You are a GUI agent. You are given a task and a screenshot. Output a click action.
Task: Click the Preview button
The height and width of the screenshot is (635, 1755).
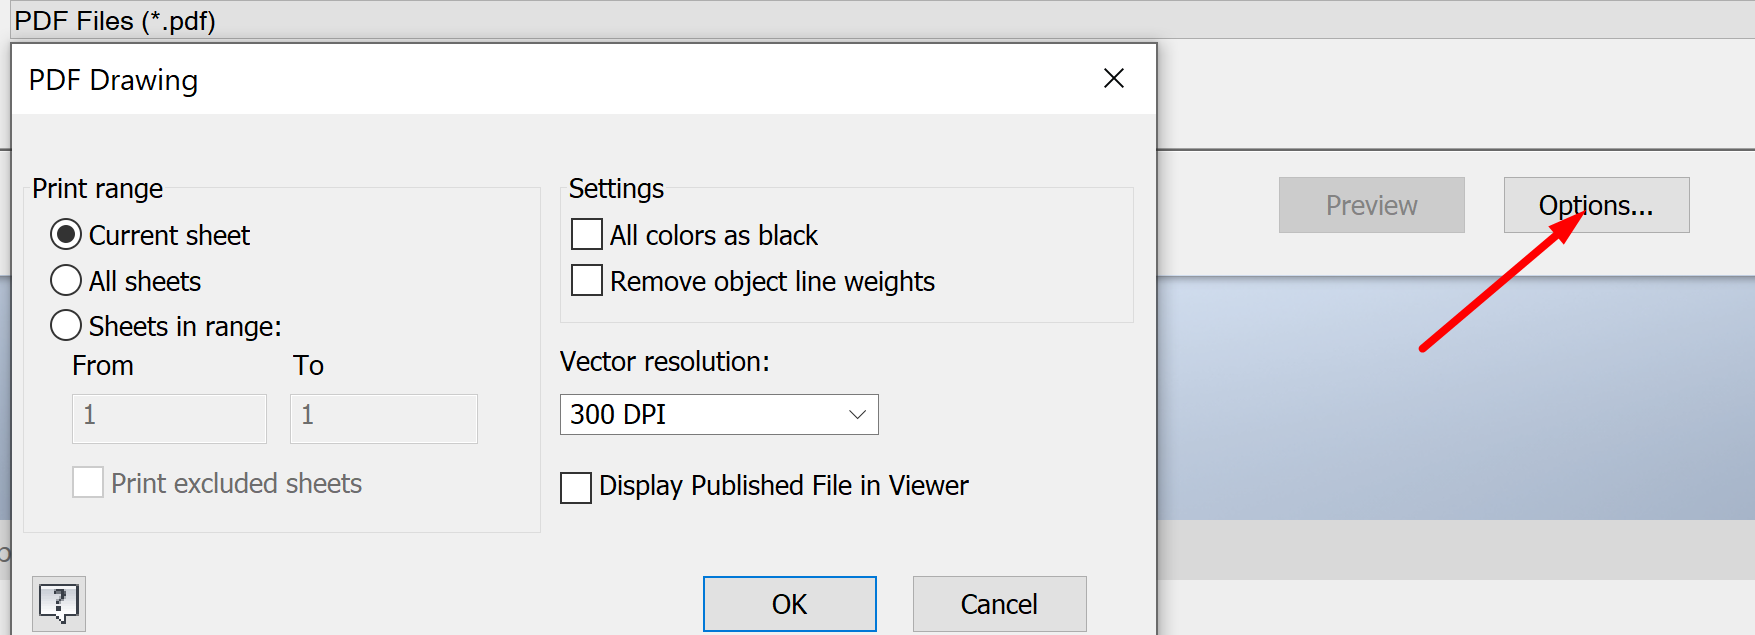click(1370, 205)
